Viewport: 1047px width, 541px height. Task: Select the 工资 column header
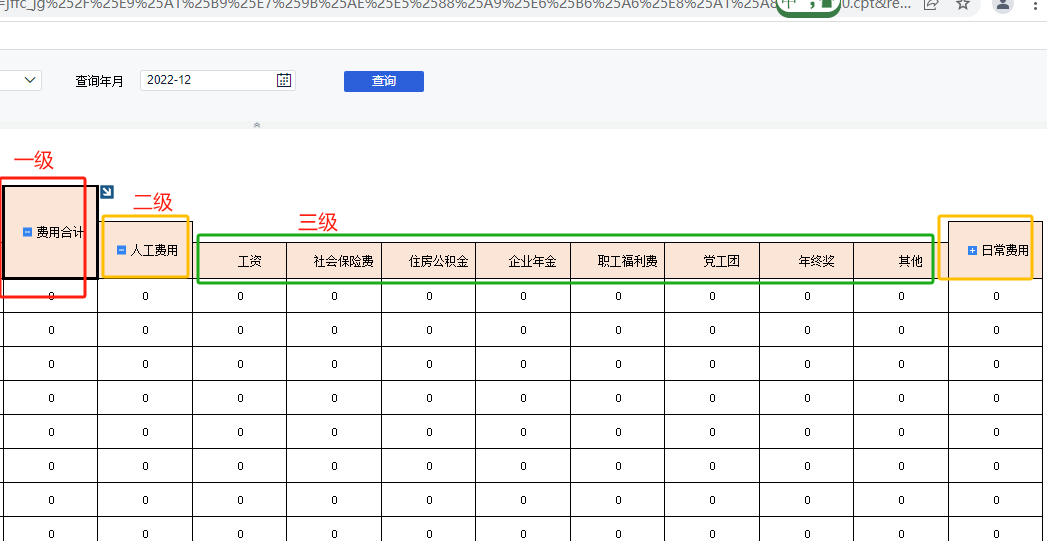pyautogui.click(x=249, y=262)
